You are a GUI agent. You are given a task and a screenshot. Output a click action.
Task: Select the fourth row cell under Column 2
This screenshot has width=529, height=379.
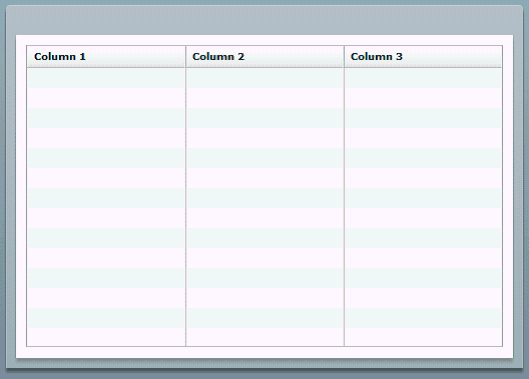265,138
